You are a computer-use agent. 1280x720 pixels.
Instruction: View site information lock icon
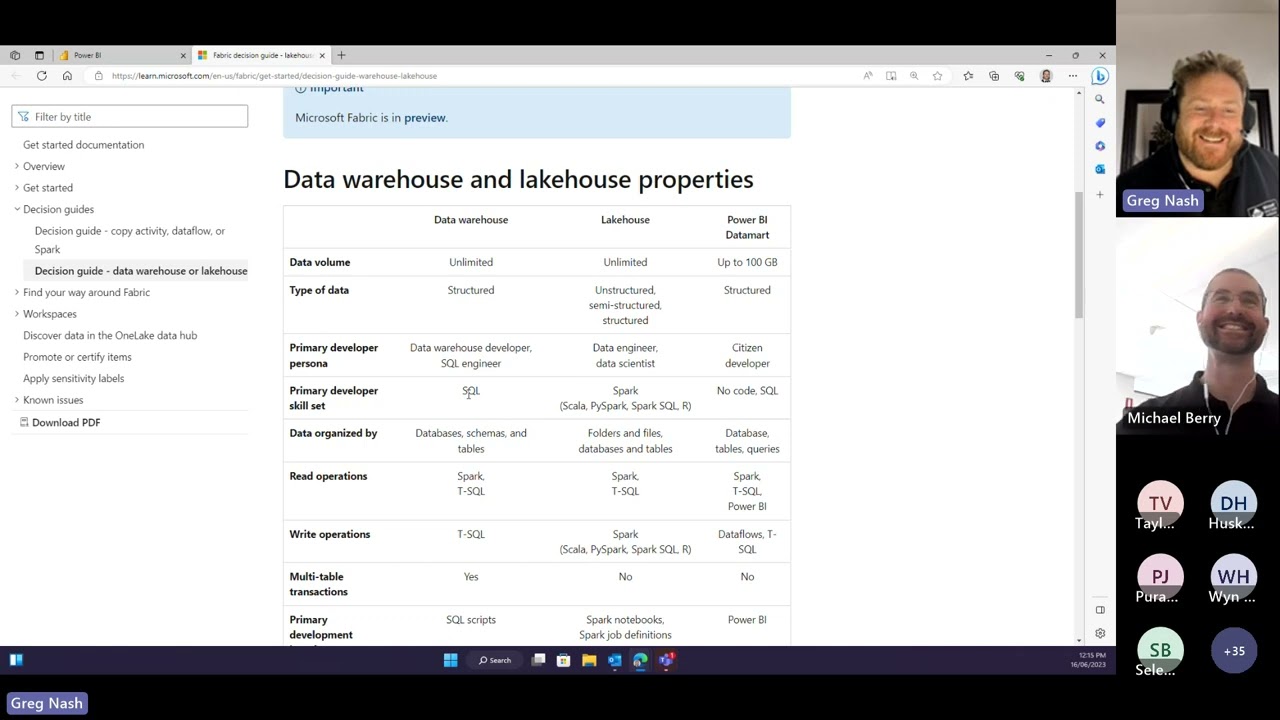tap(98, 76)
